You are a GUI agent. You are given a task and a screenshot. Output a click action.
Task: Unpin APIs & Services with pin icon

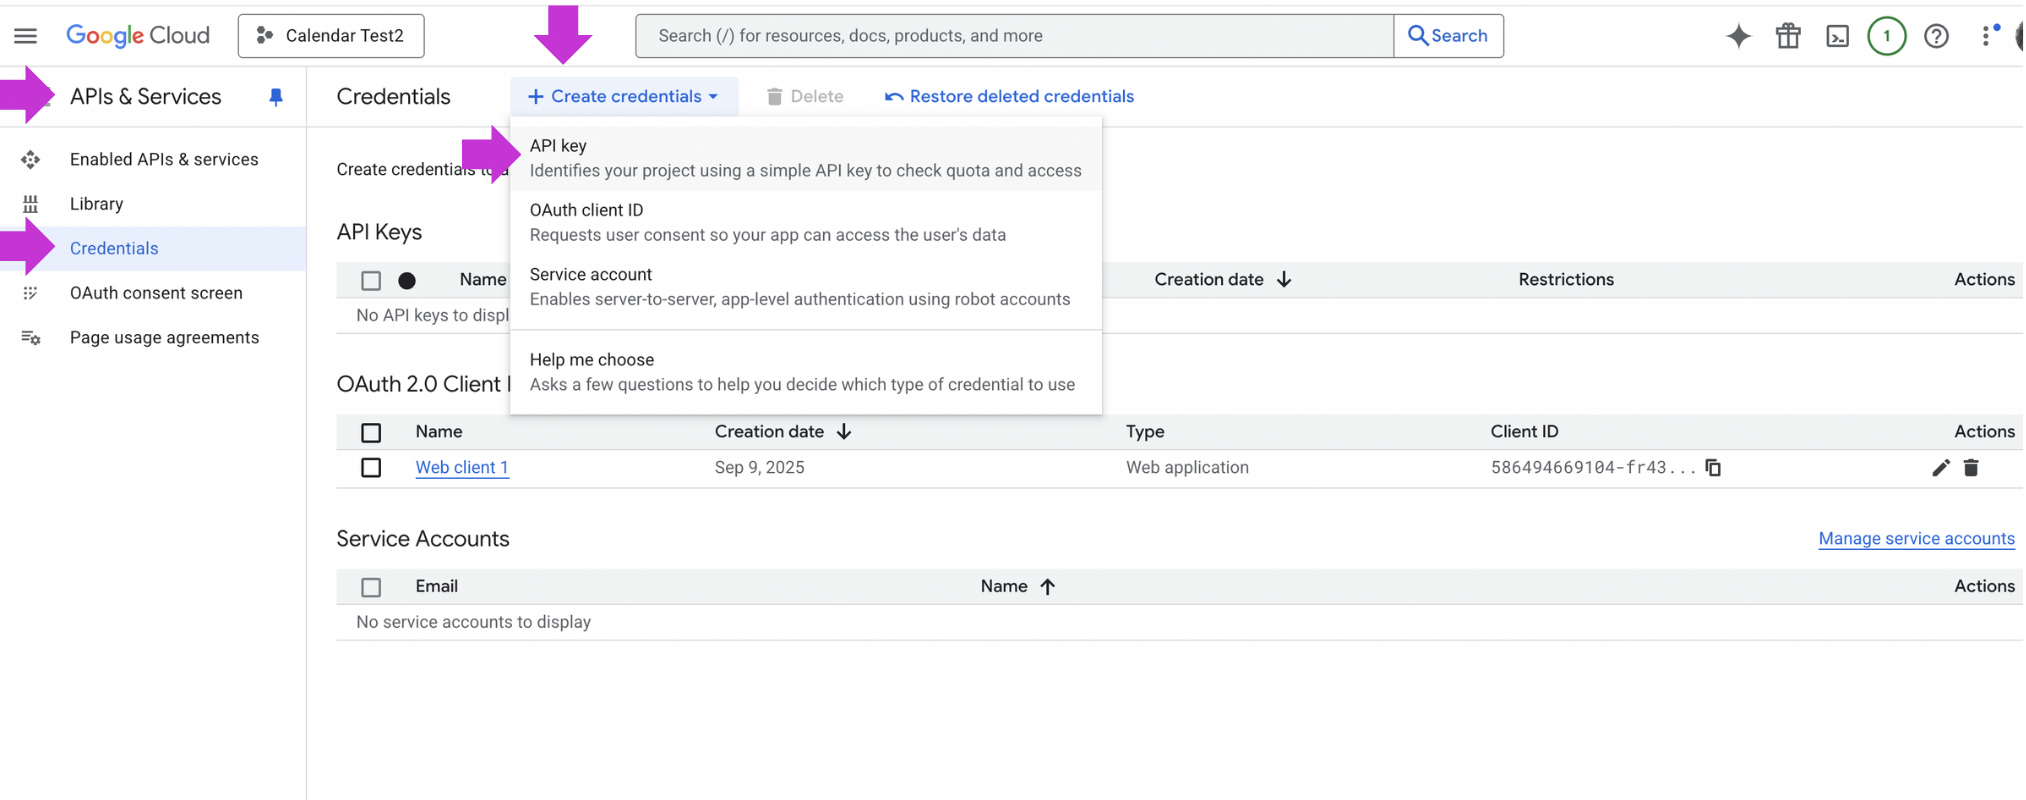276,97
